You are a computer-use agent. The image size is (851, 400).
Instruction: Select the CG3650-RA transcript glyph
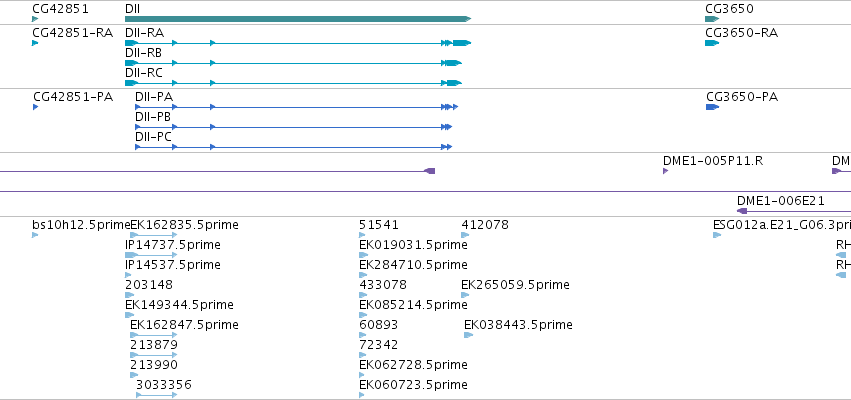click(712, 43)
